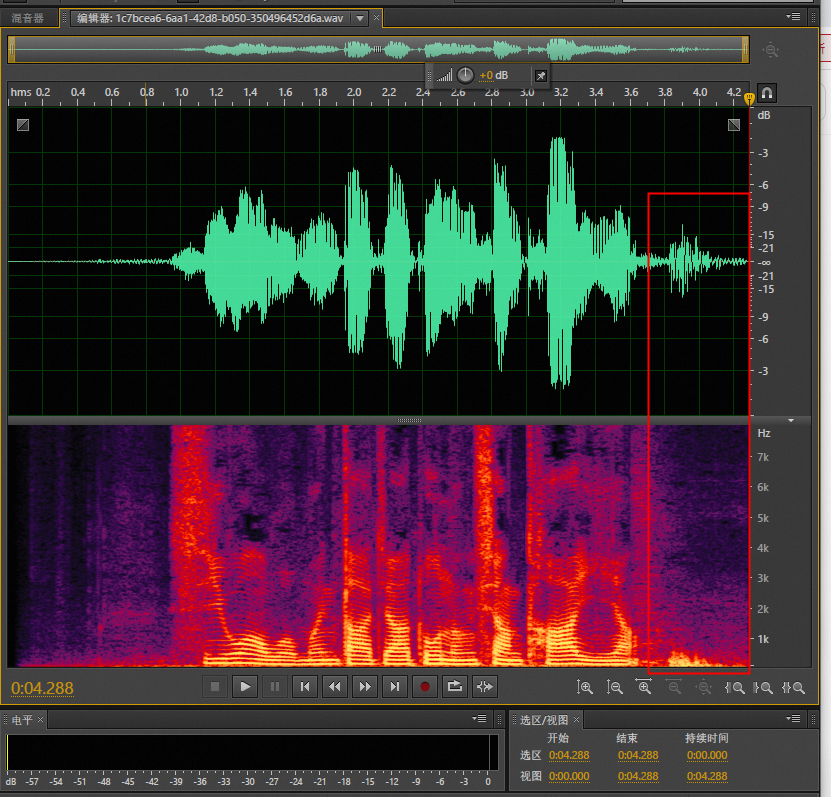The image size is (831, 797).
Task: Click the selection start time value
Action: click(x=568, y=755)
